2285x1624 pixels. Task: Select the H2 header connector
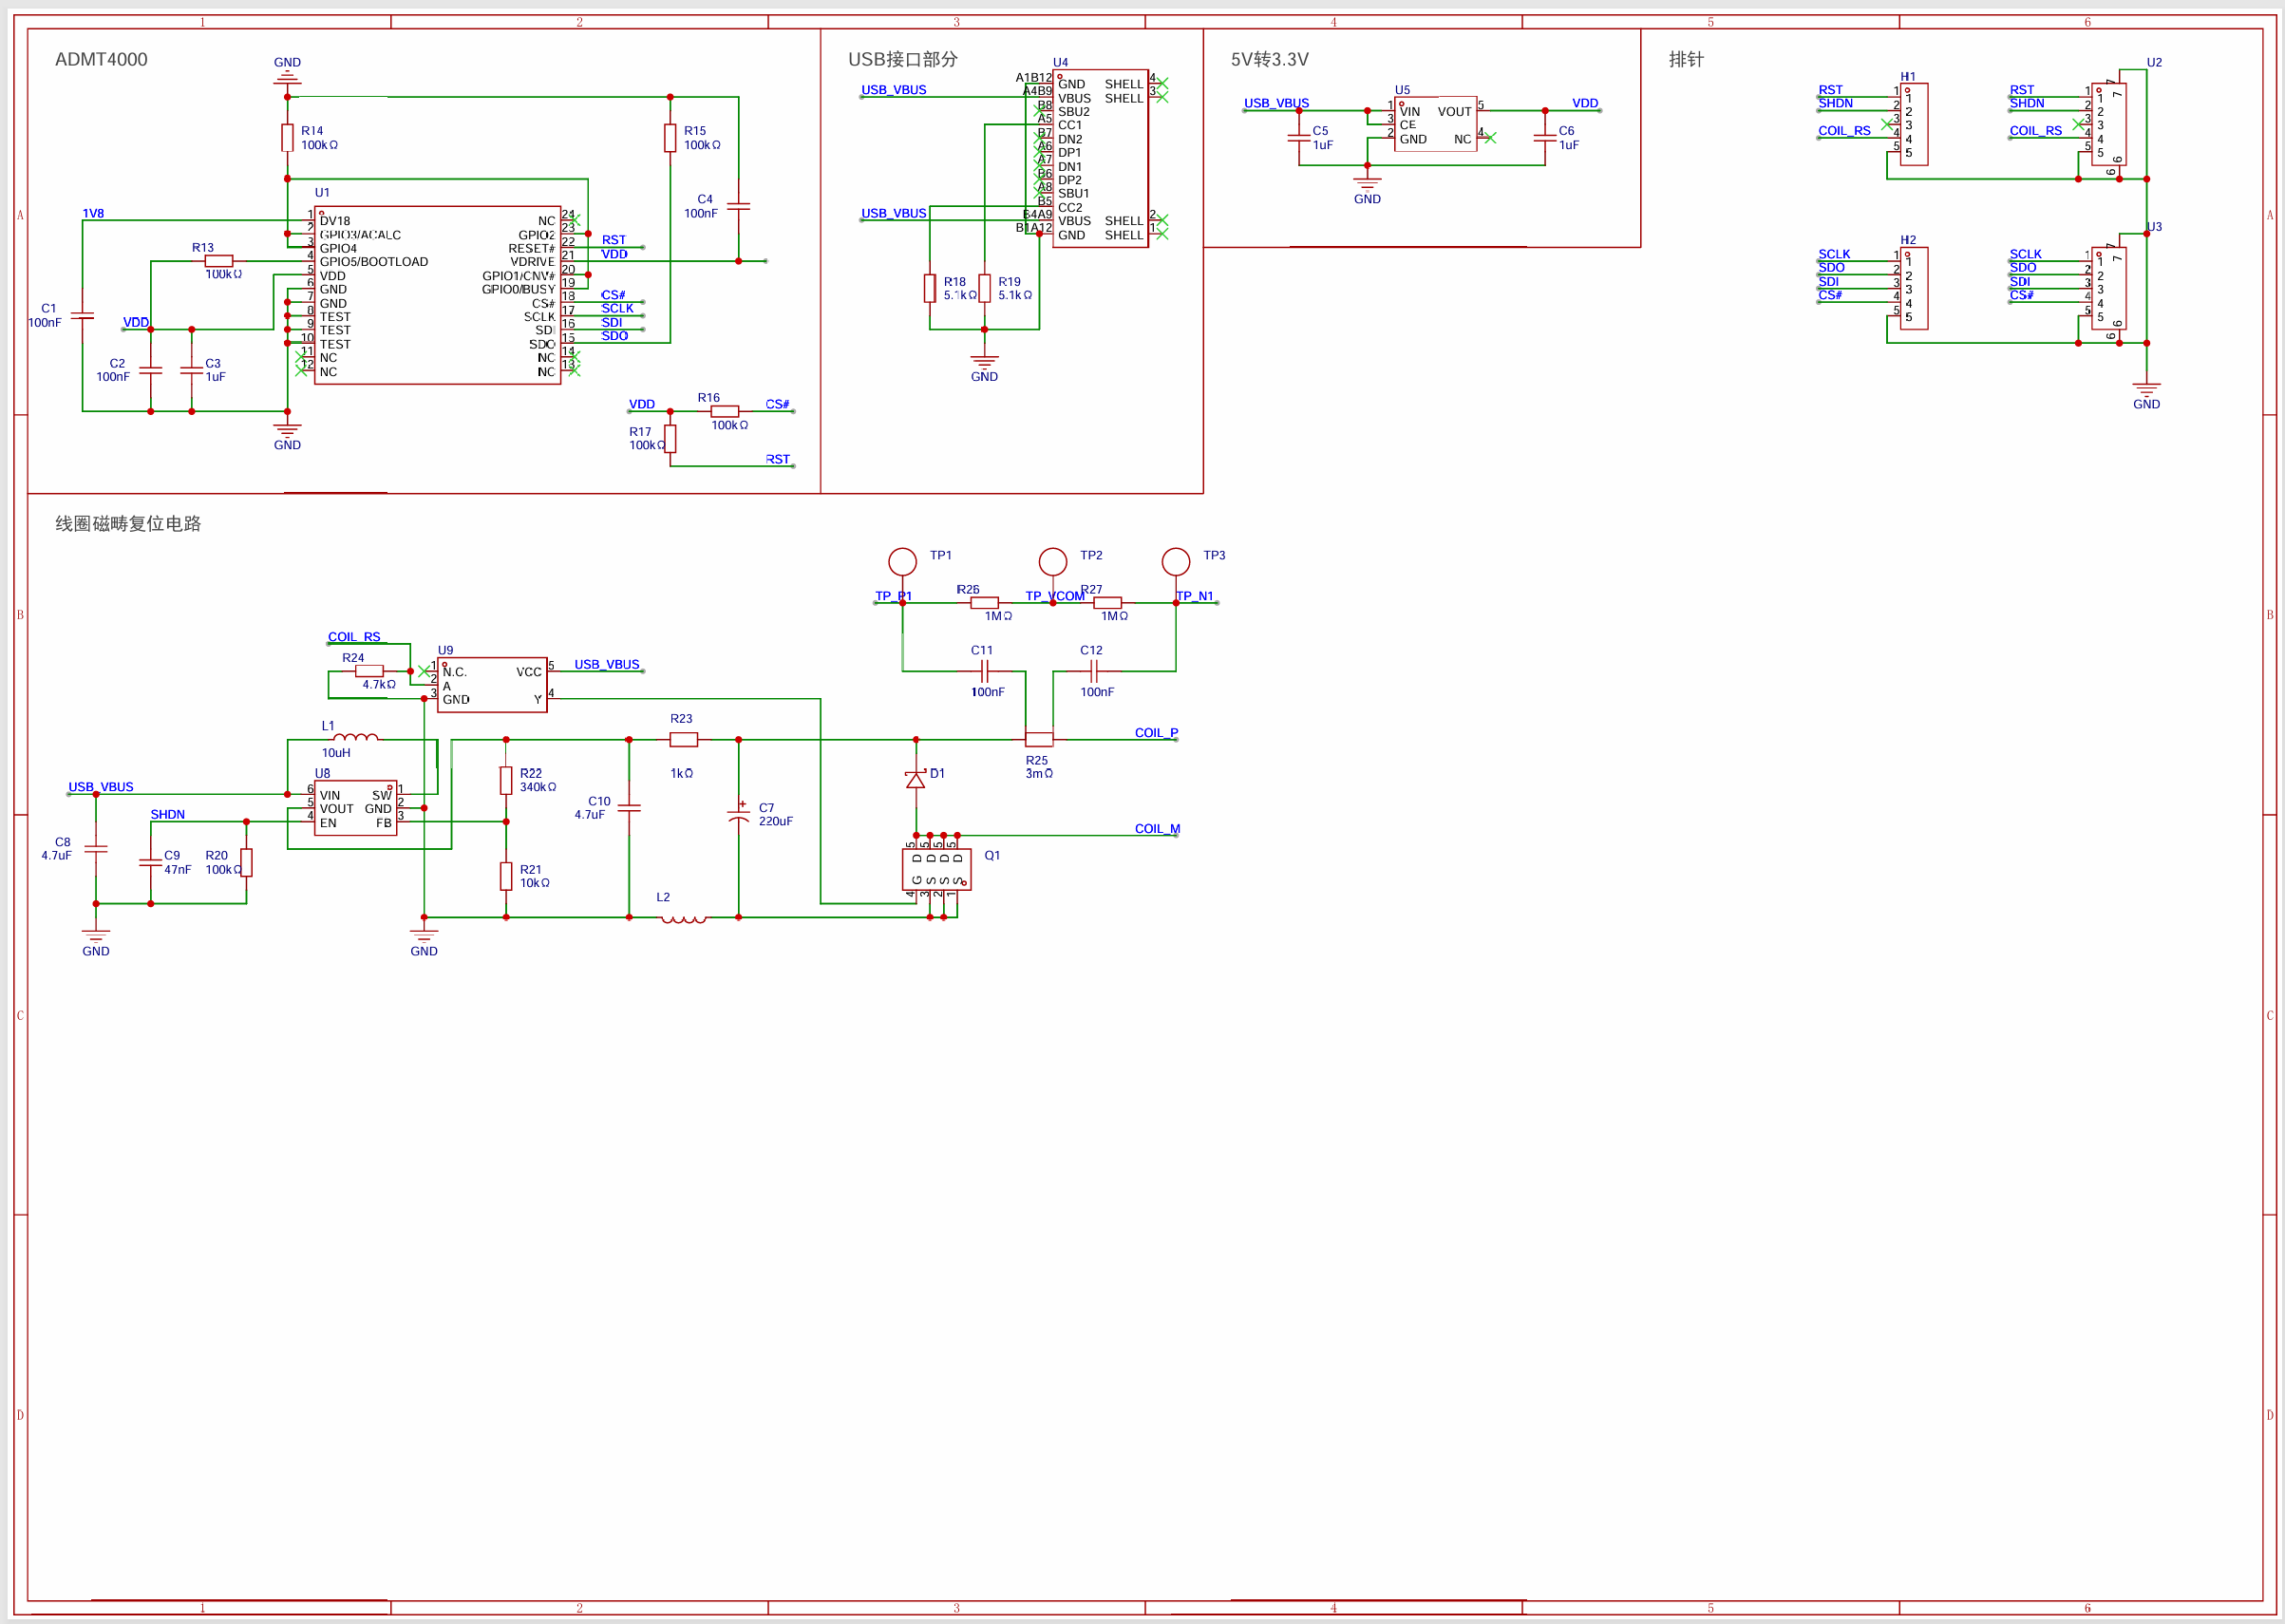pyautogui.click(x=1913, y=288)
